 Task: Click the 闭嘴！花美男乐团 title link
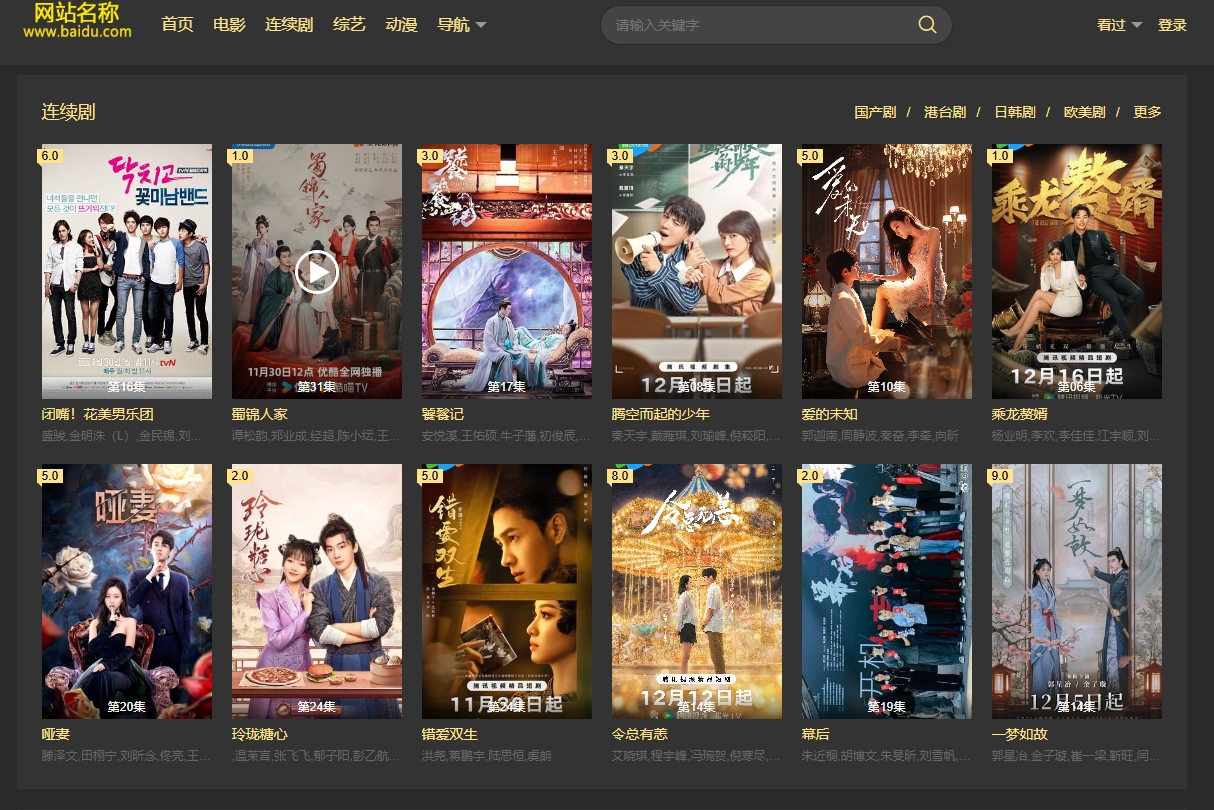coord(98,414)
